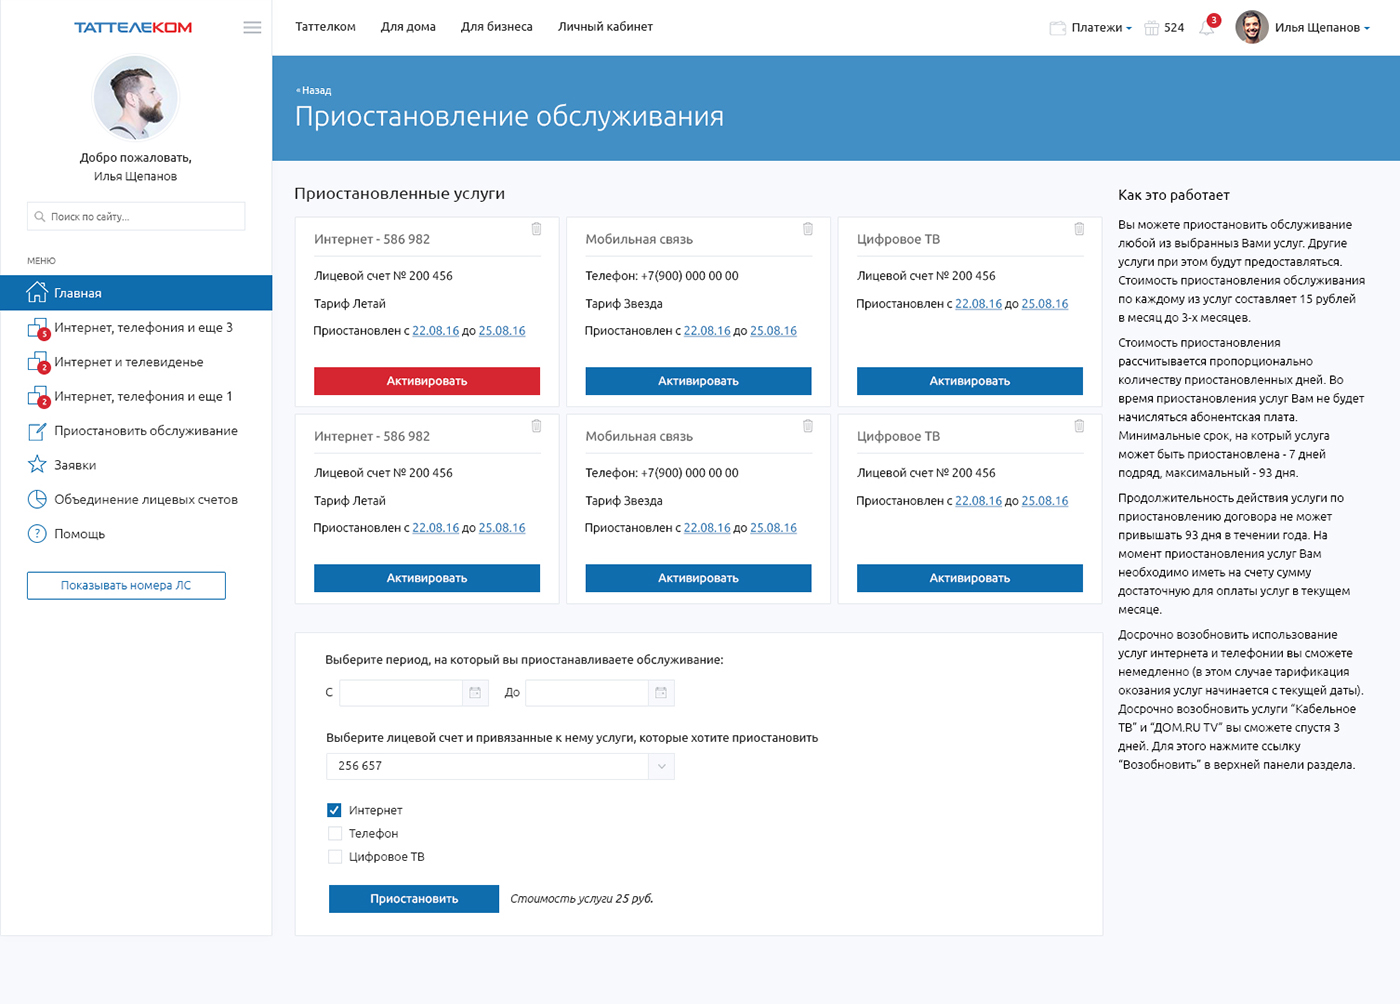Select Главная in the sidebar menu
Image resolution: width=1400 pixels, height=1004 pixels.
[x=136, y=293]
